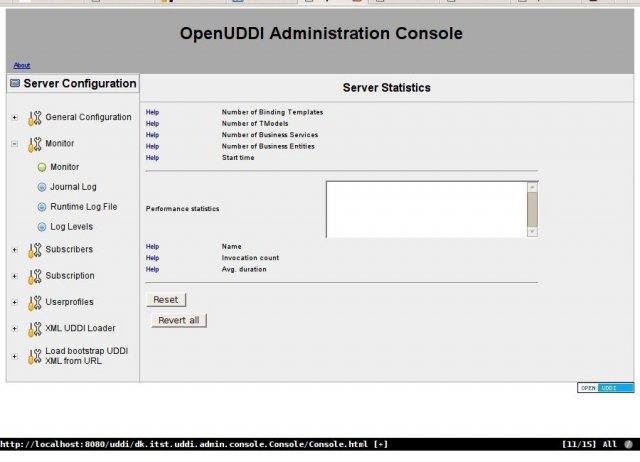The image size is (640, 462).
Task: Open the About link in the header
Action: click(22, 65)
